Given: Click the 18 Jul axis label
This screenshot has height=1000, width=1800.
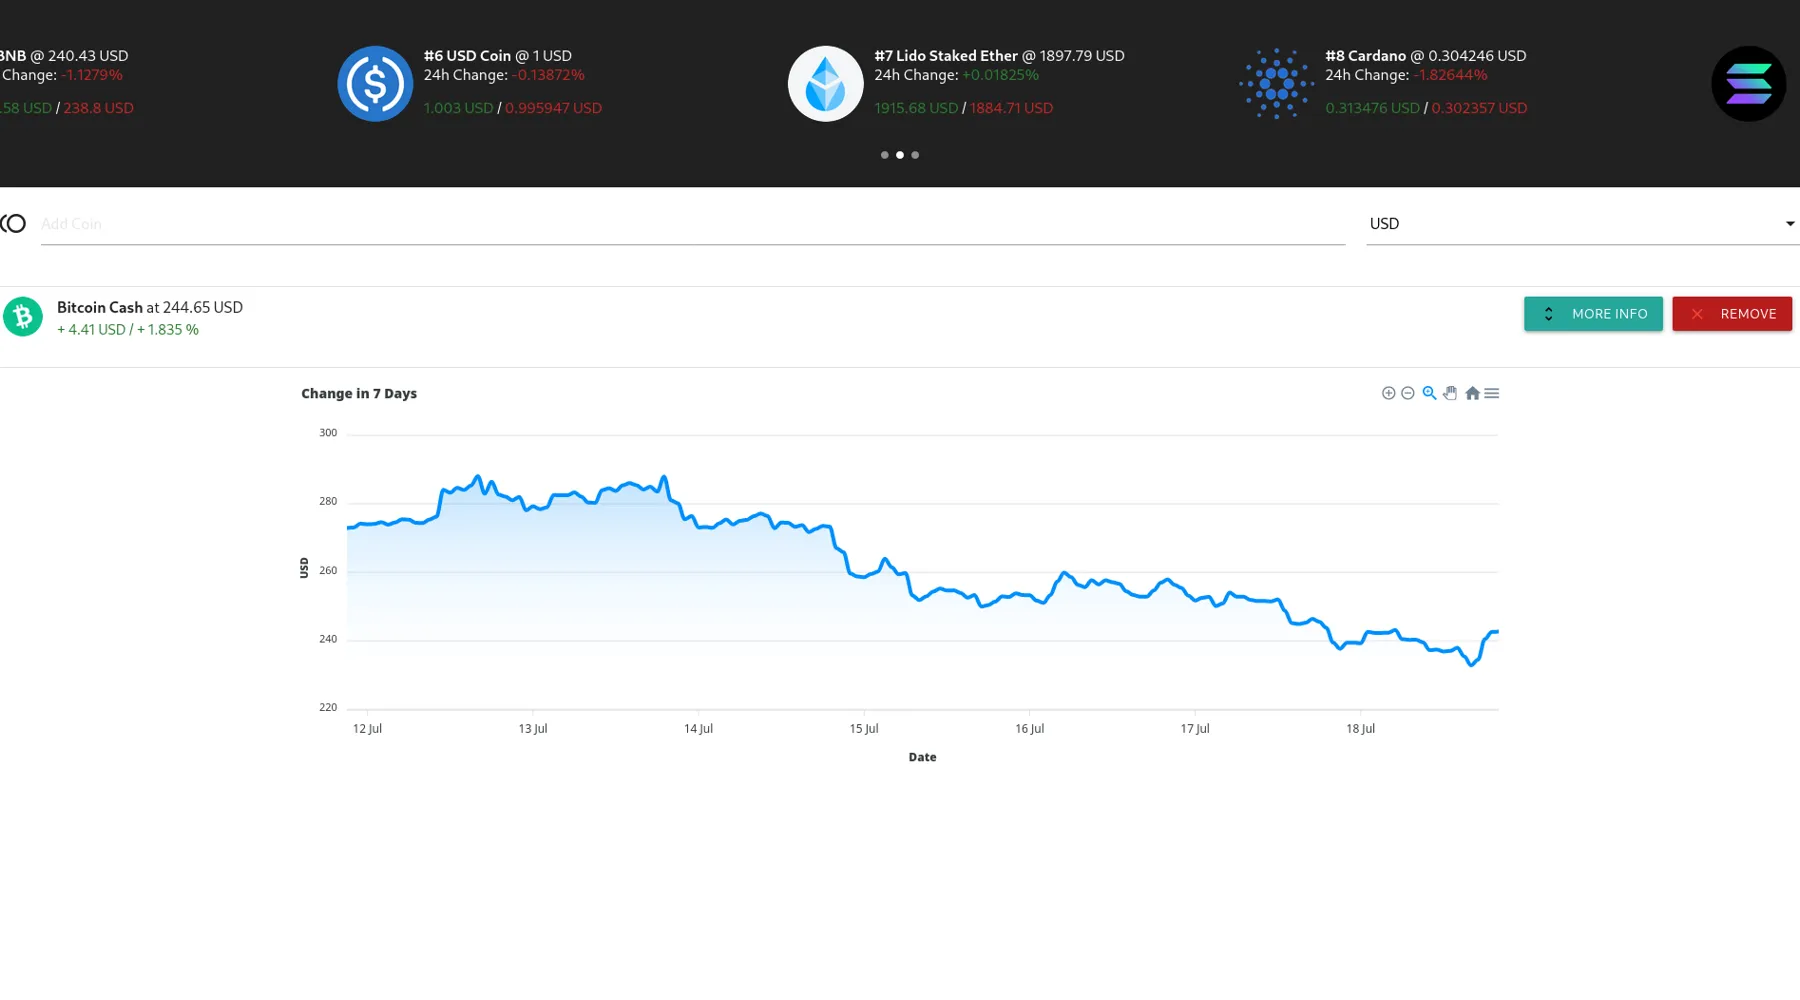Looking at the screenshot, I should click(x=1360, y=729).
